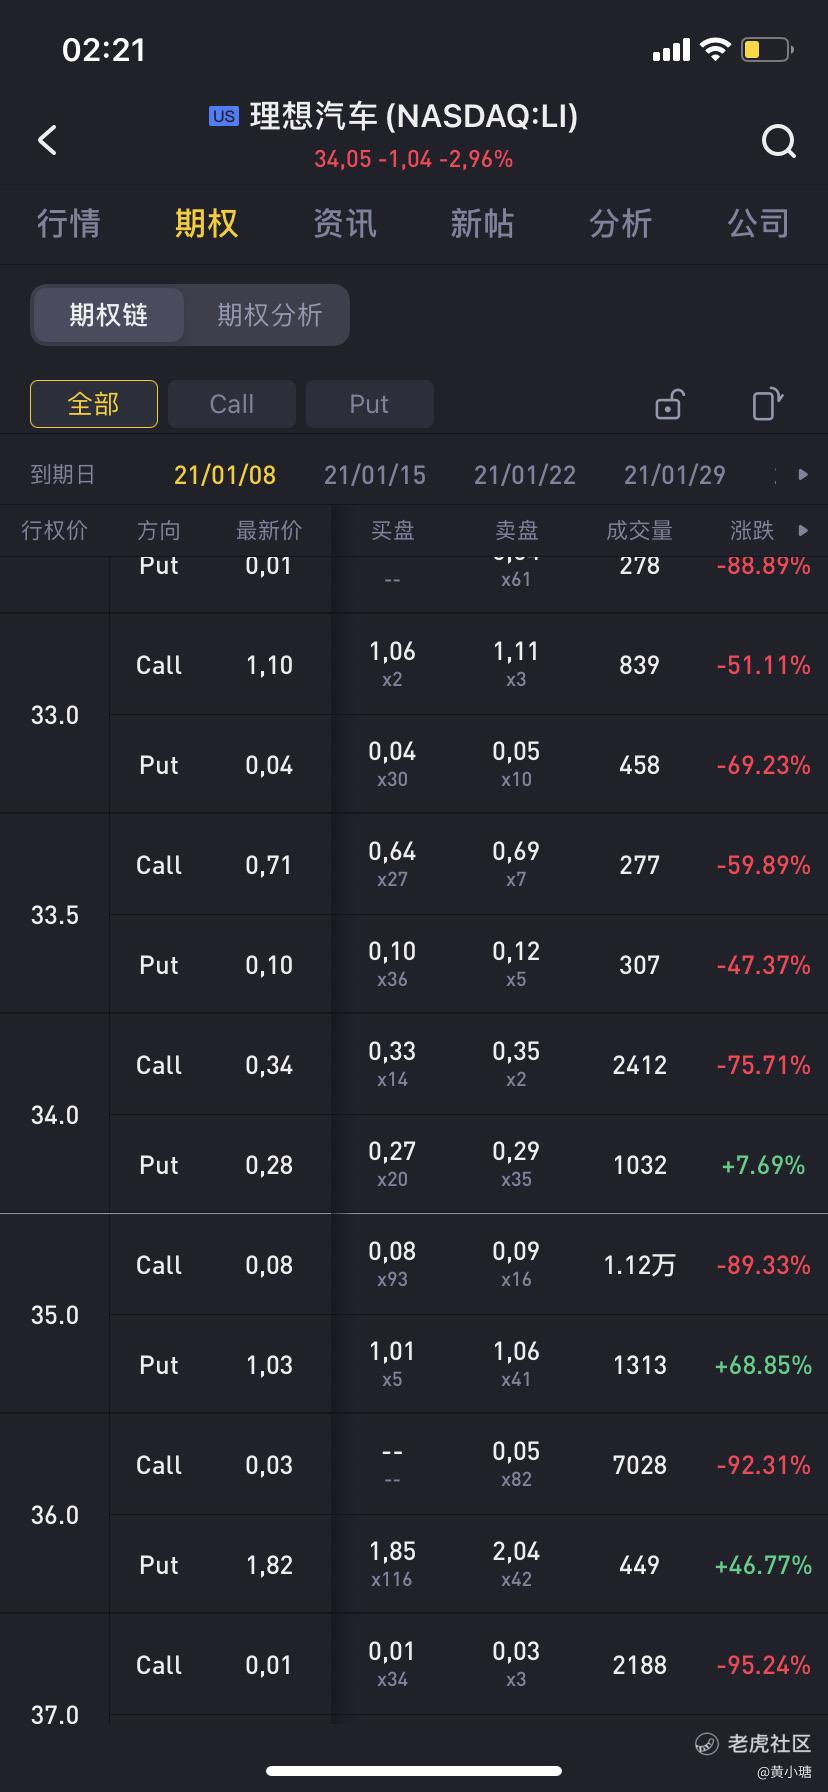Show more columns arrow beside 涨跌
The image size is (828, 1792).
(x=802, y=530)
